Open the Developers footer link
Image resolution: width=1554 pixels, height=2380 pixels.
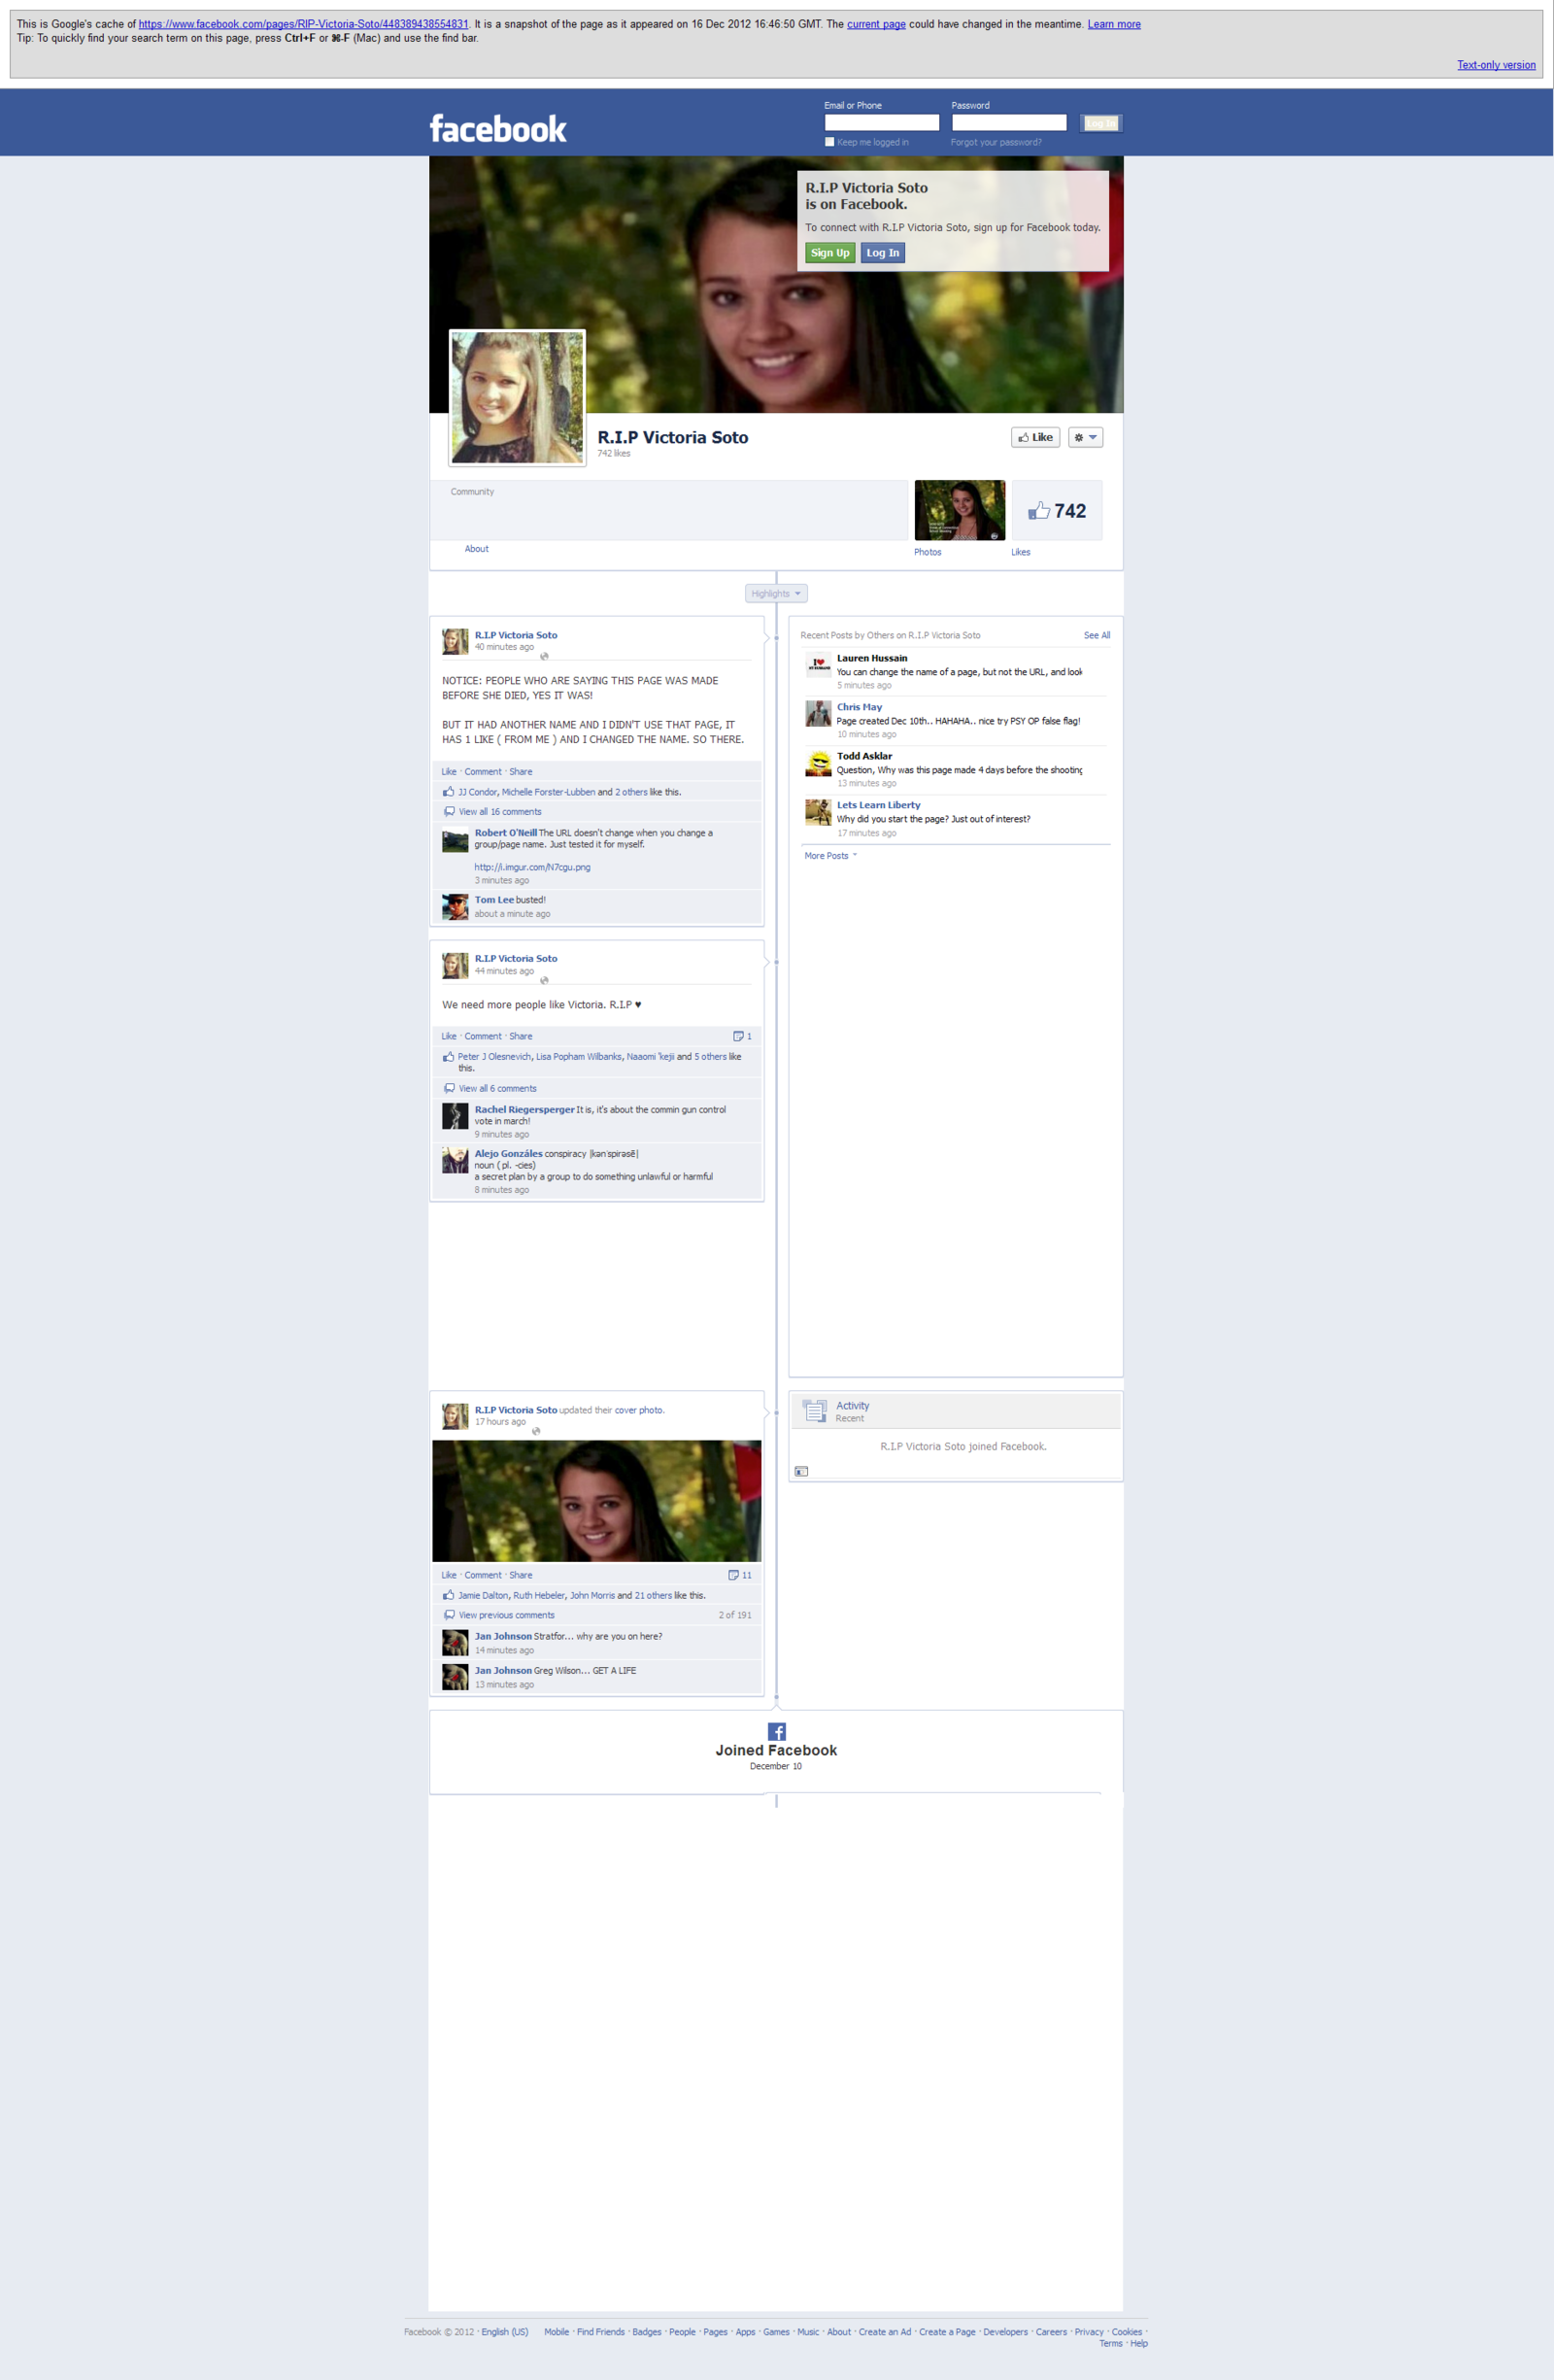[1005, 2332]
